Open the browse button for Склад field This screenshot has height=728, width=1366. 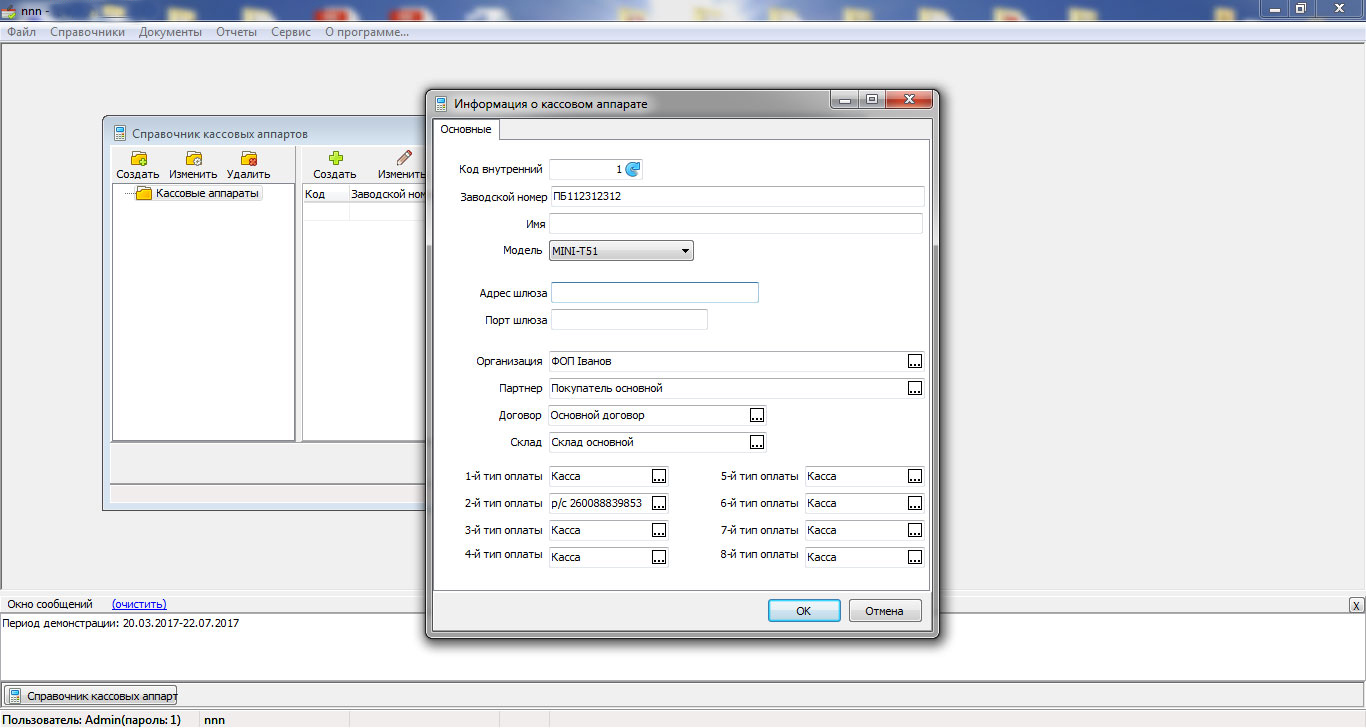pos(757,442)
